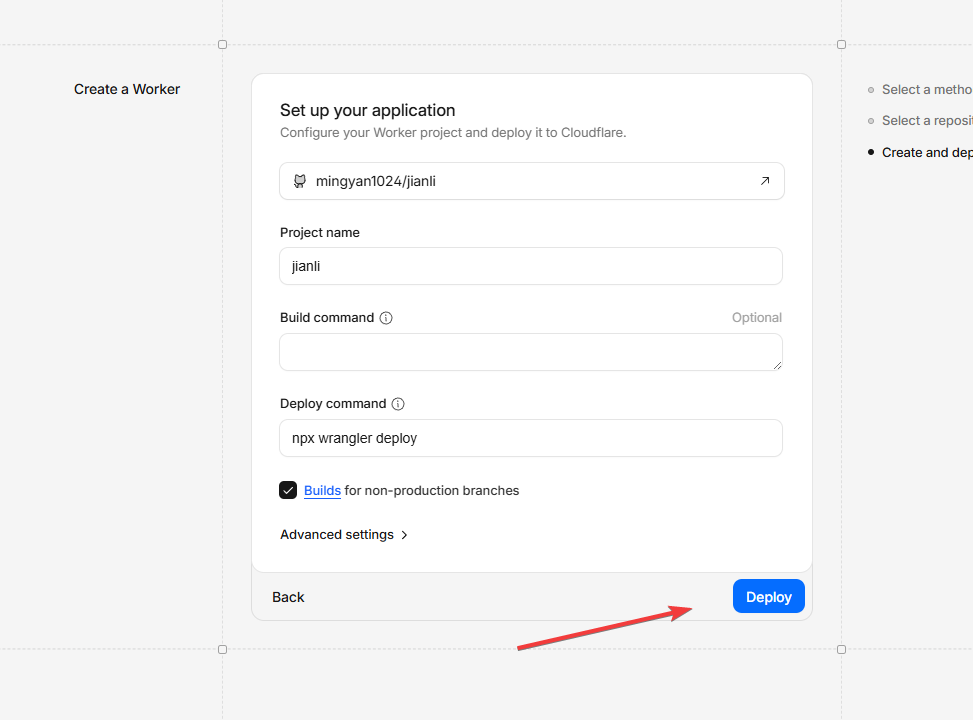Click the bottom-right selection handle square
This screenshot has width=973, height=720.
tap(841, 649)
